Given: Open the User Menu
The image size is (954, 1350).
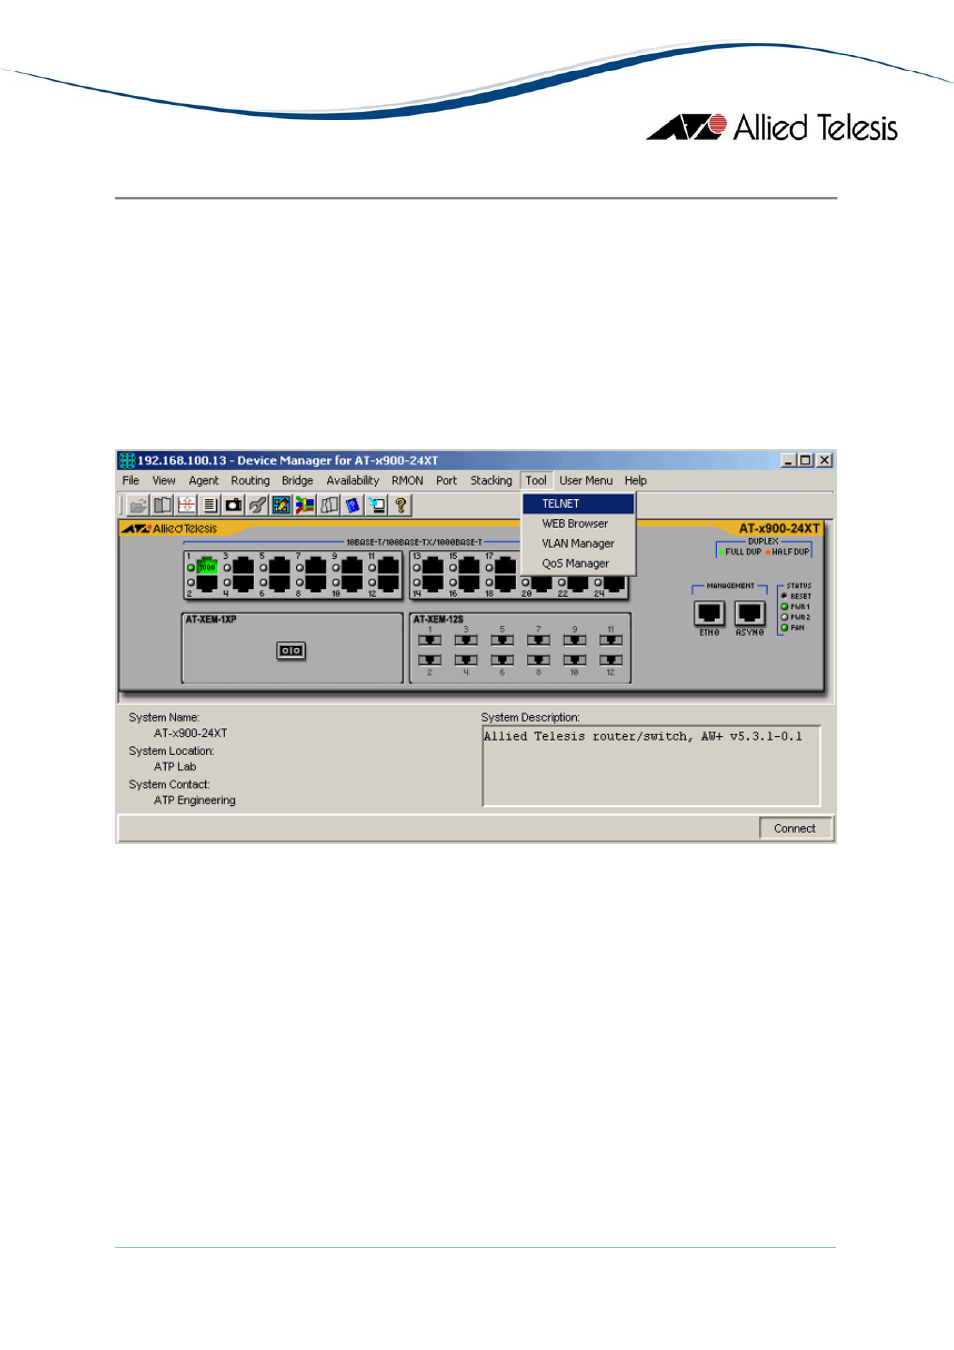Looking at the screenshot, I should pos(586,481).
